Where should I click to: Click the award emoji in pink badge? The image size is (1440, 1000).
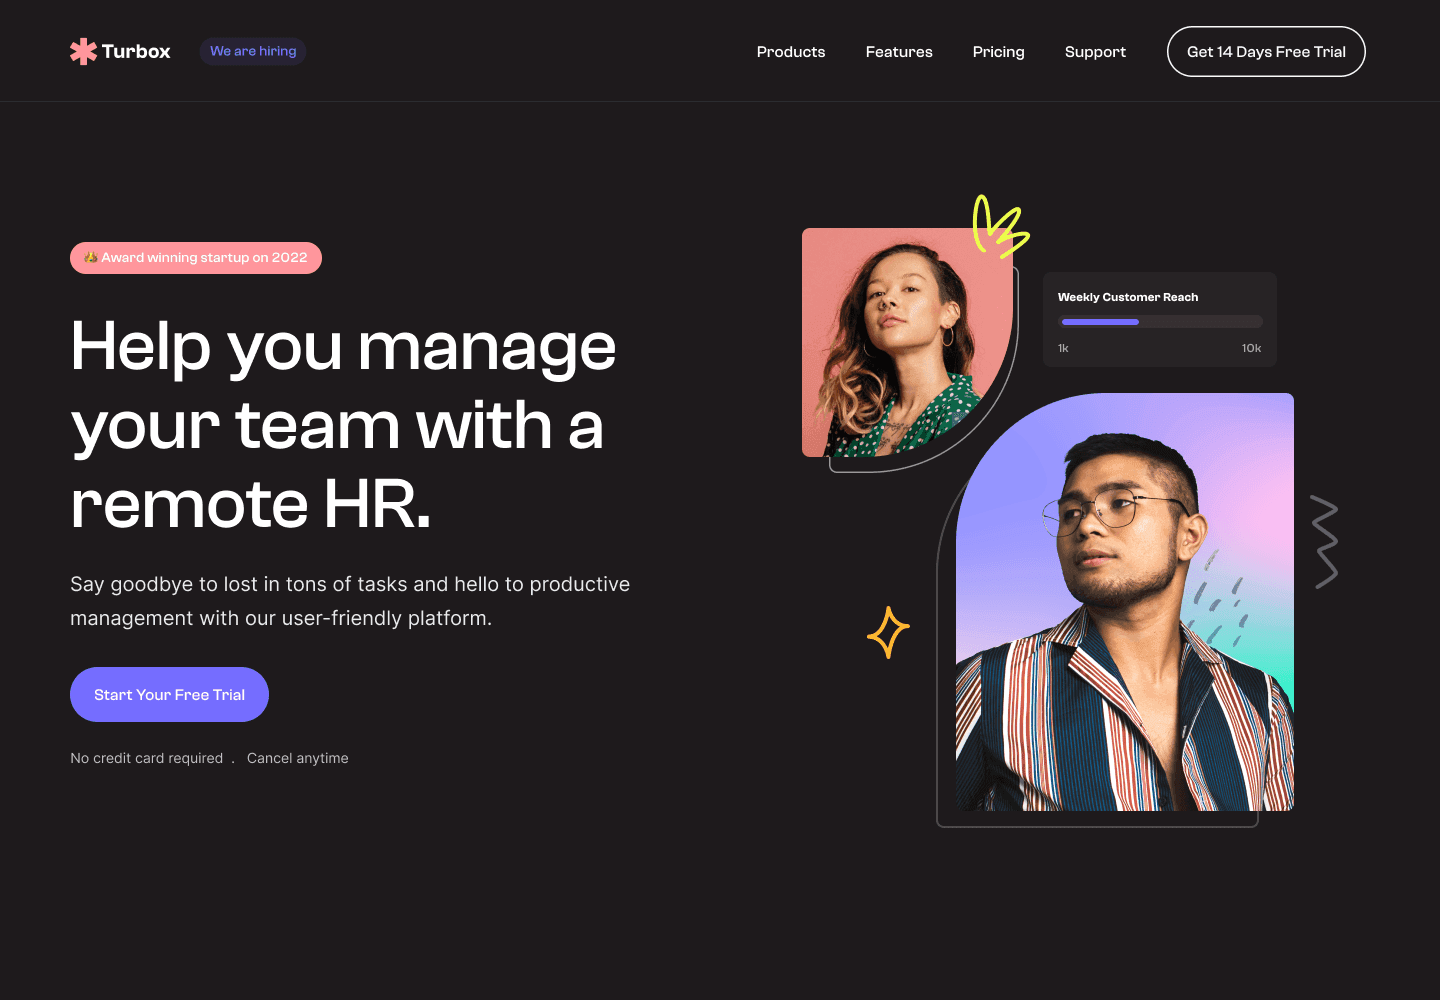click(91, 257)
